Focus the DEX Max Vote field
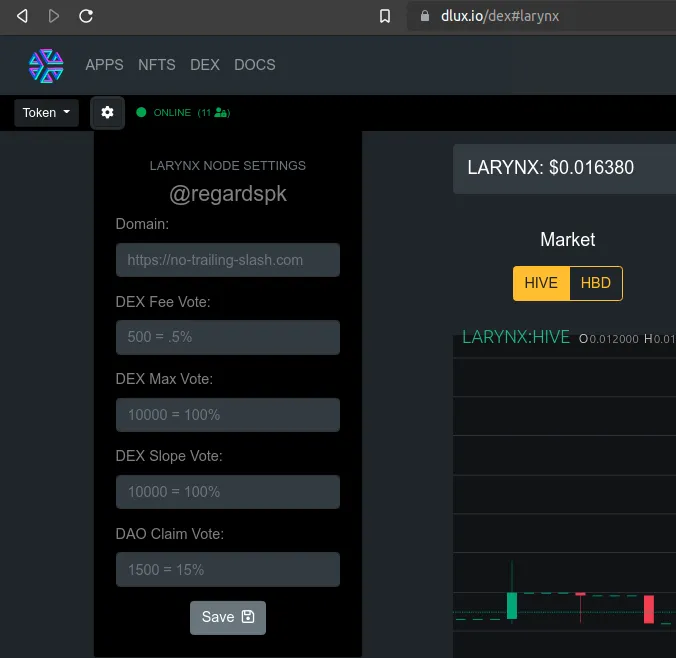The height and width of the screenshot is (658, 676). (228, 415)
